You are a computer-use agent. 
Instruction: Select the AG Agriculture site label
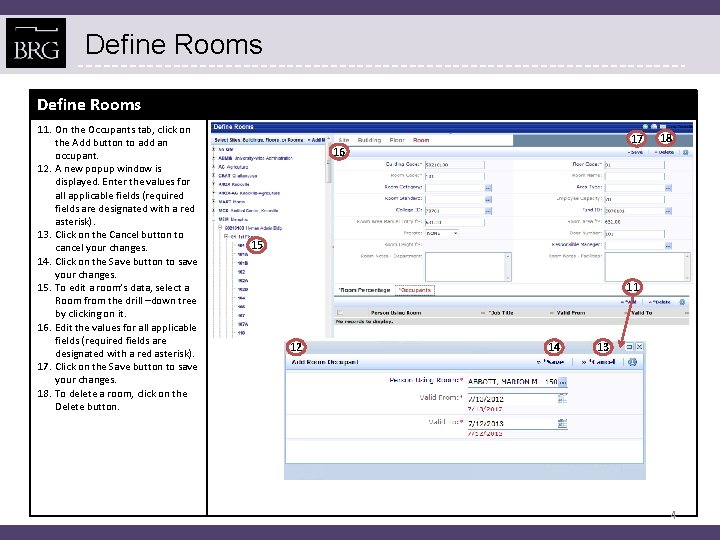coord(233,167)
